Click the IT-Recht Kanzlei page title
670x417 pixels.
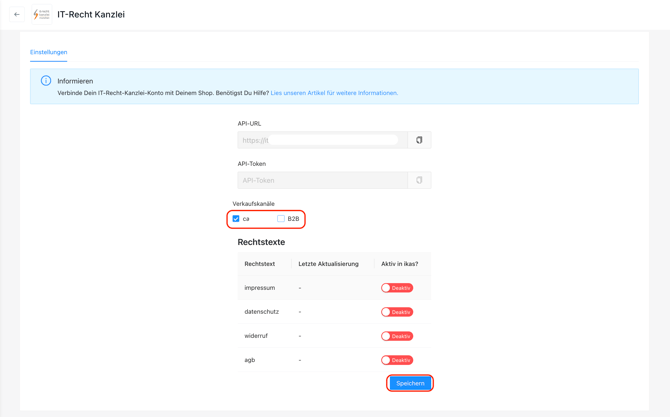pos(91,15)
